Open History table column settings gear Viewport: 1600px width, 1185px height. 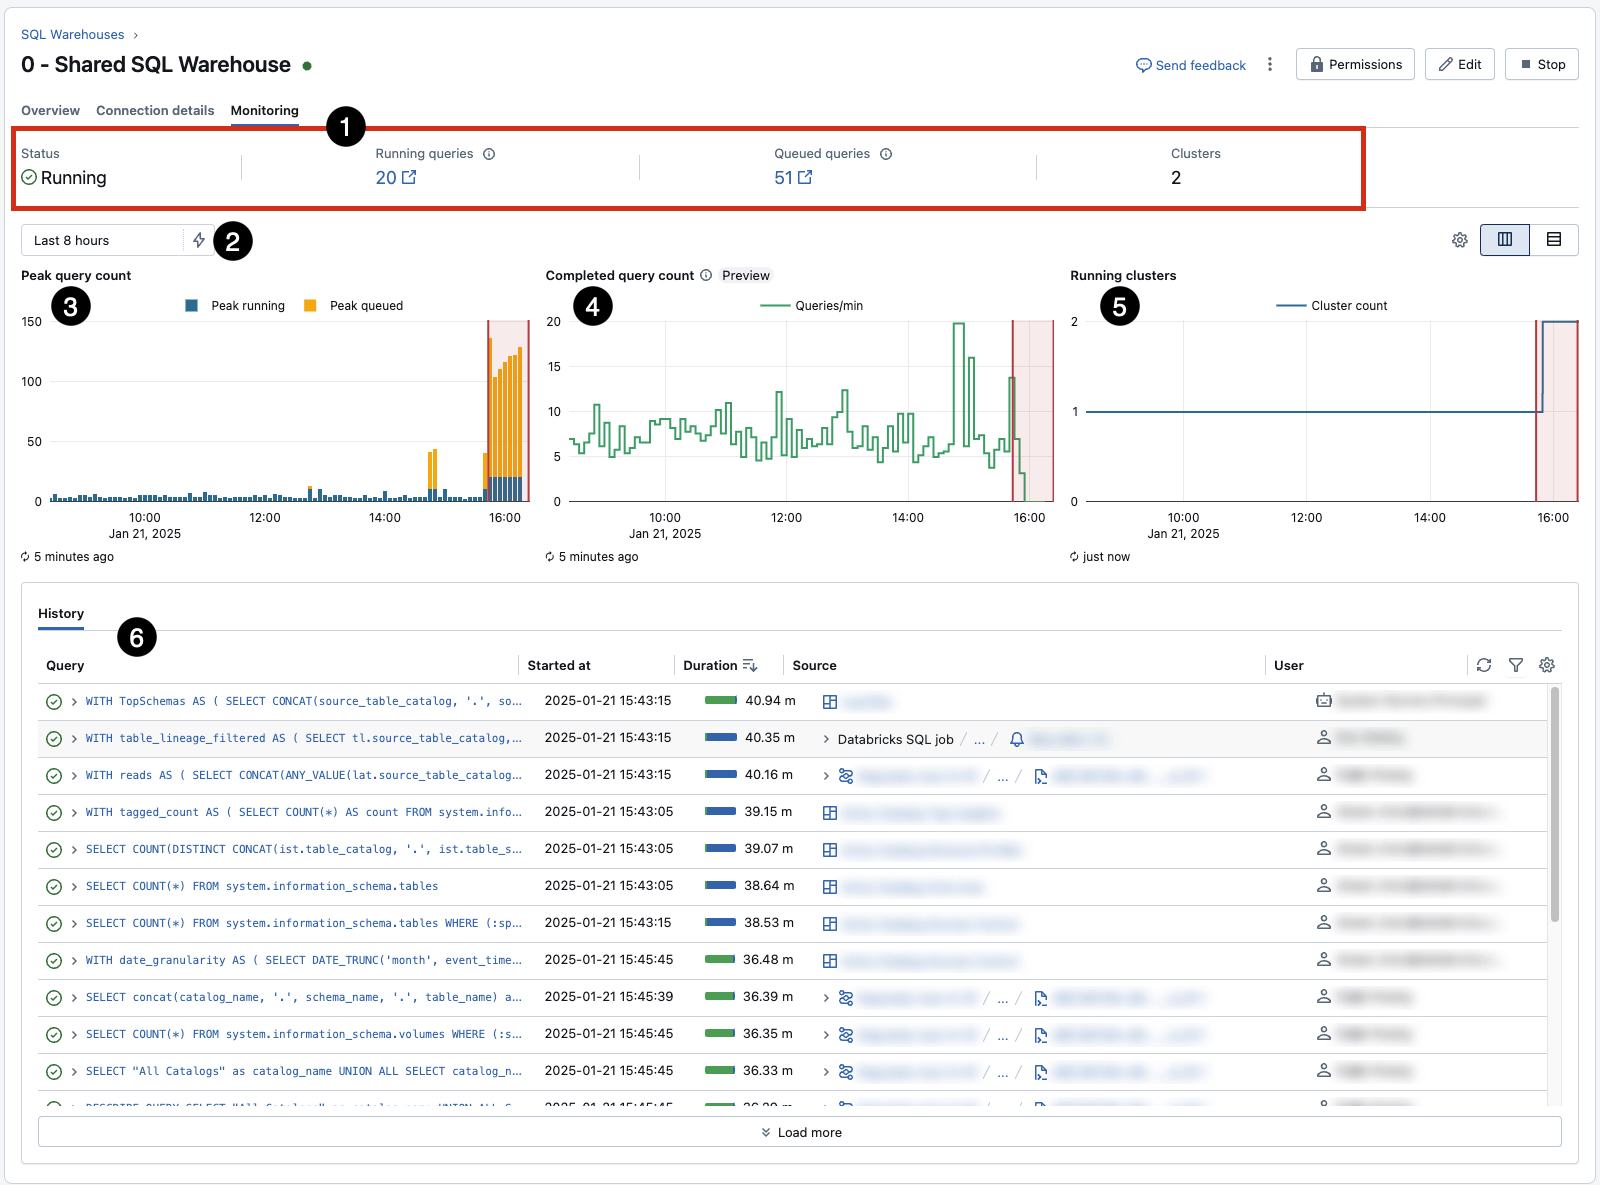(1547, 665)
